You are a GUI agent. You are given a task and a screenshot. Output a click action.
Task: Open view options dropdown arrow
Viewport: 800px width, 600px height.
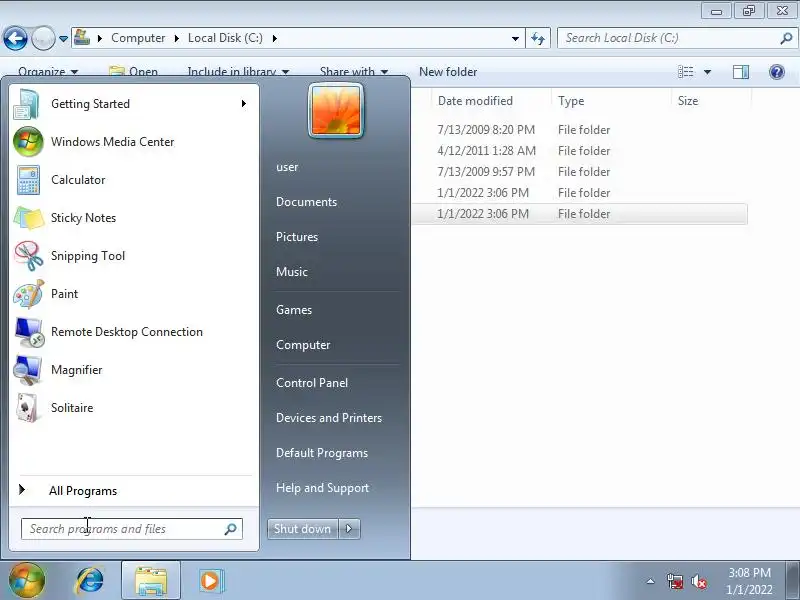click(707, 72)
